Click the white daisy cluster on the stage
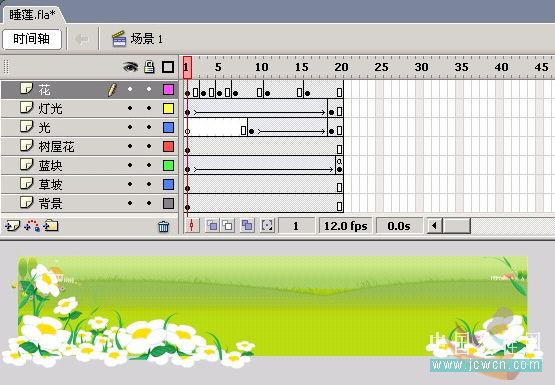The width and height of the screenshot is (555, 385). (127, 336)
